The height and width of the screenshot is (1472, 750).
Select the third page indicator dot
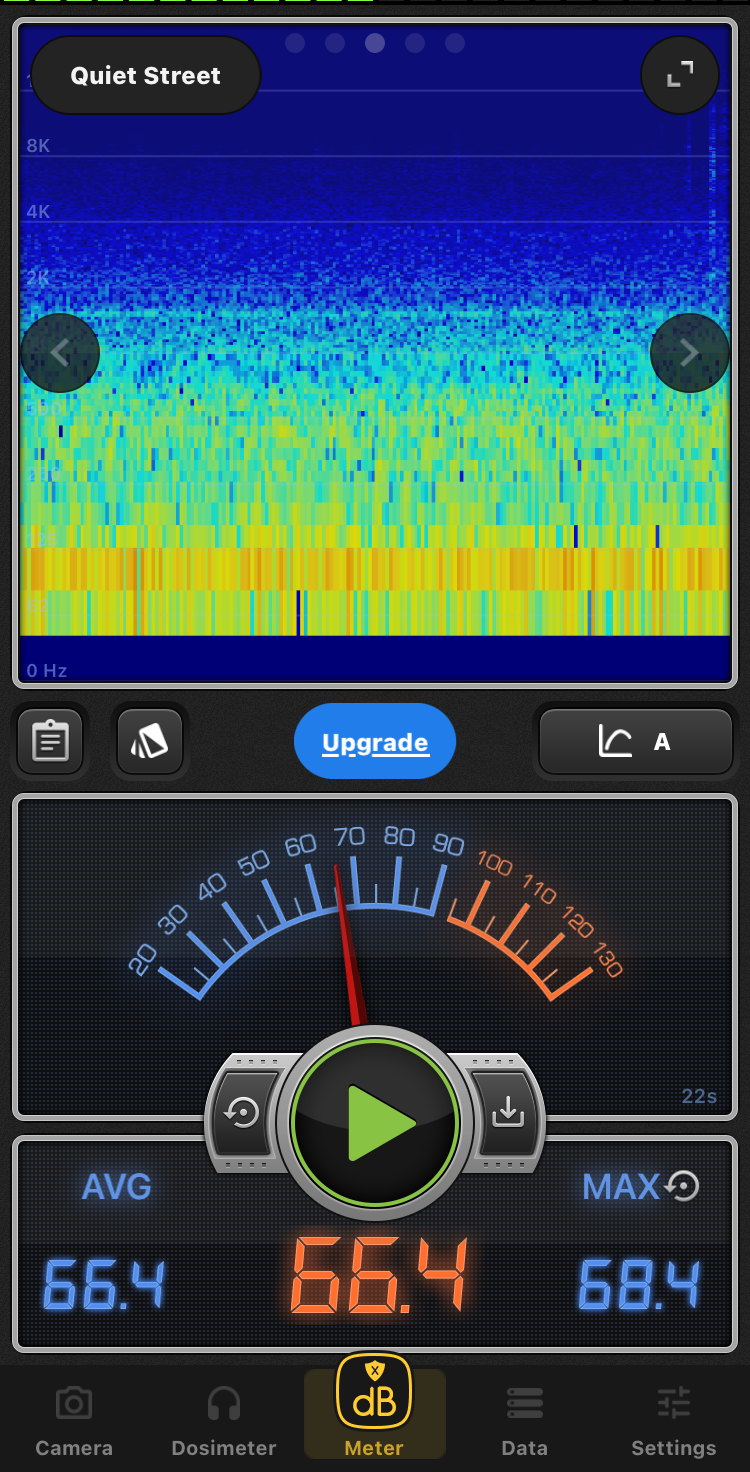point(375,43)
